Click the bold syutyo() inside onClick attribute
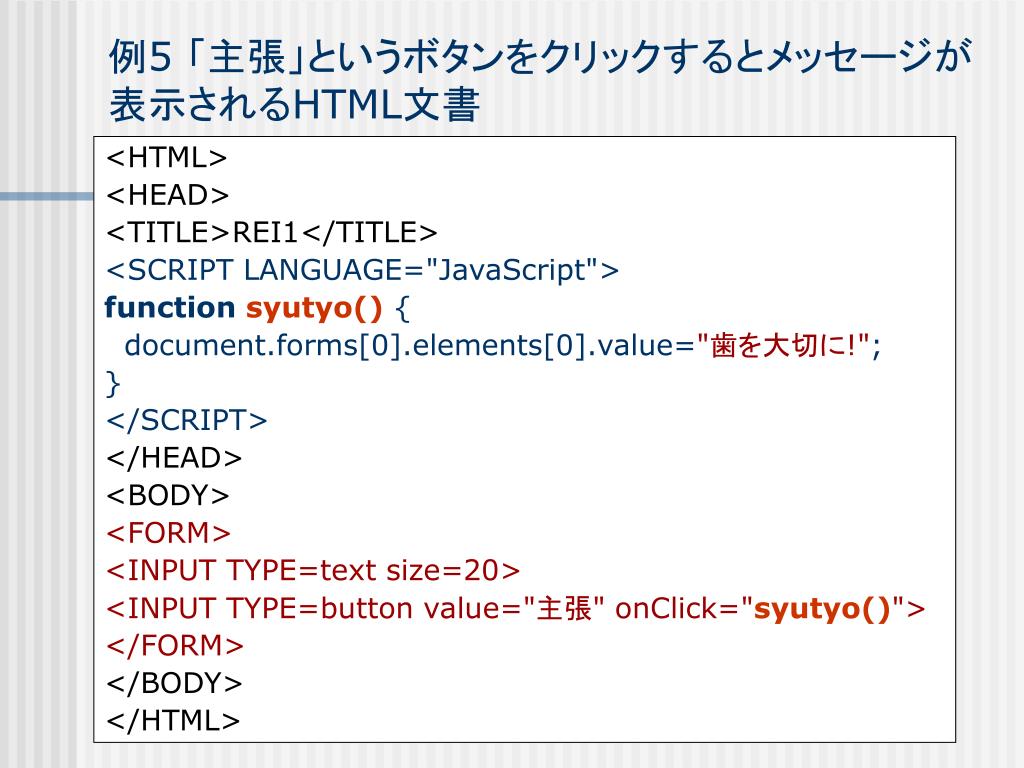Viewport: 1024px width, 768px height. (823, 609)
